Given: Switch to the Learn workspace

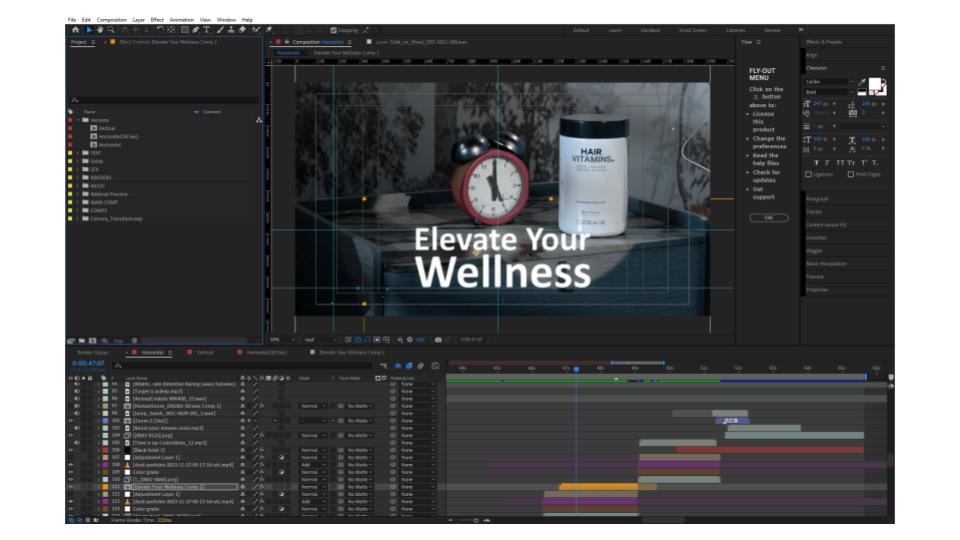Looking at the screenshot, I should point(615,30).
